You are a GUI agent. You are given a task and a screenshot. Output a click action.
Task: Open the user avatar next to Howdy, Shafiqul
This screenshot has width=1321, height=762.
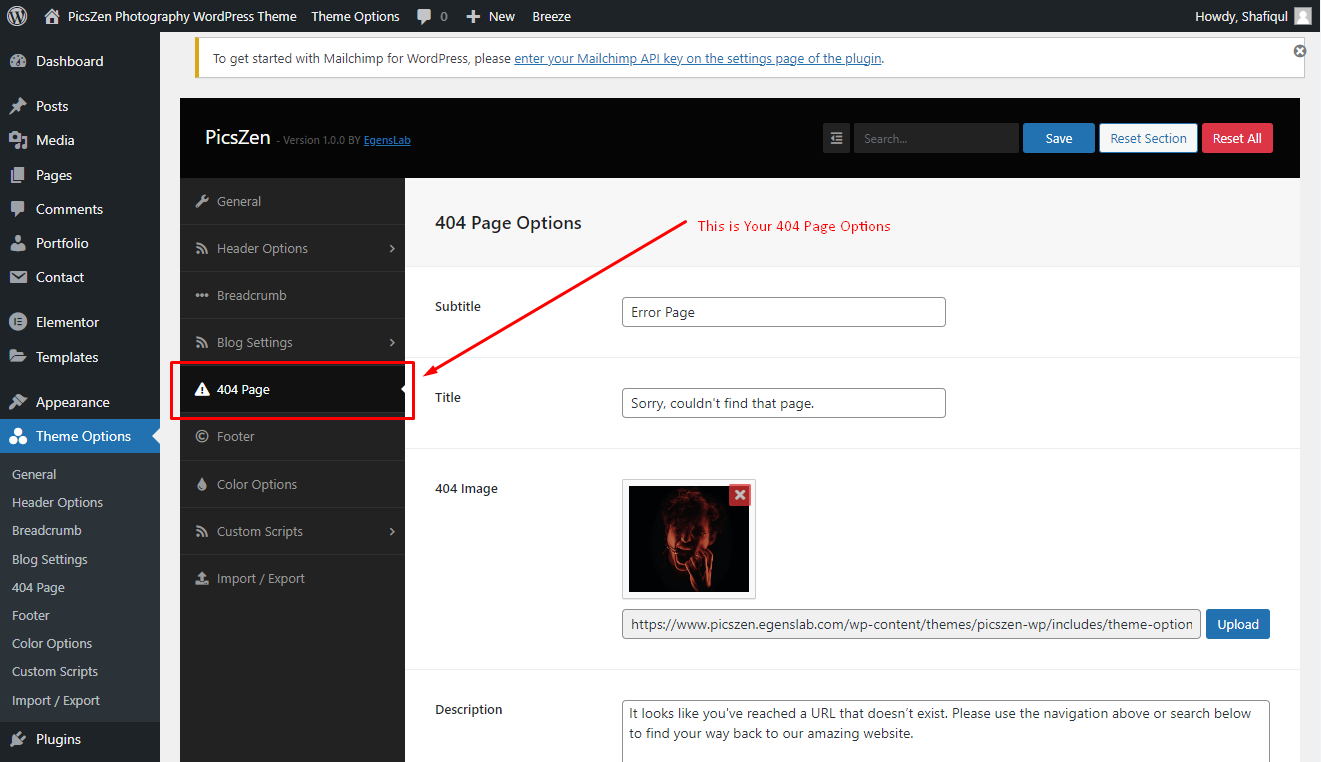pos(1302,16)
